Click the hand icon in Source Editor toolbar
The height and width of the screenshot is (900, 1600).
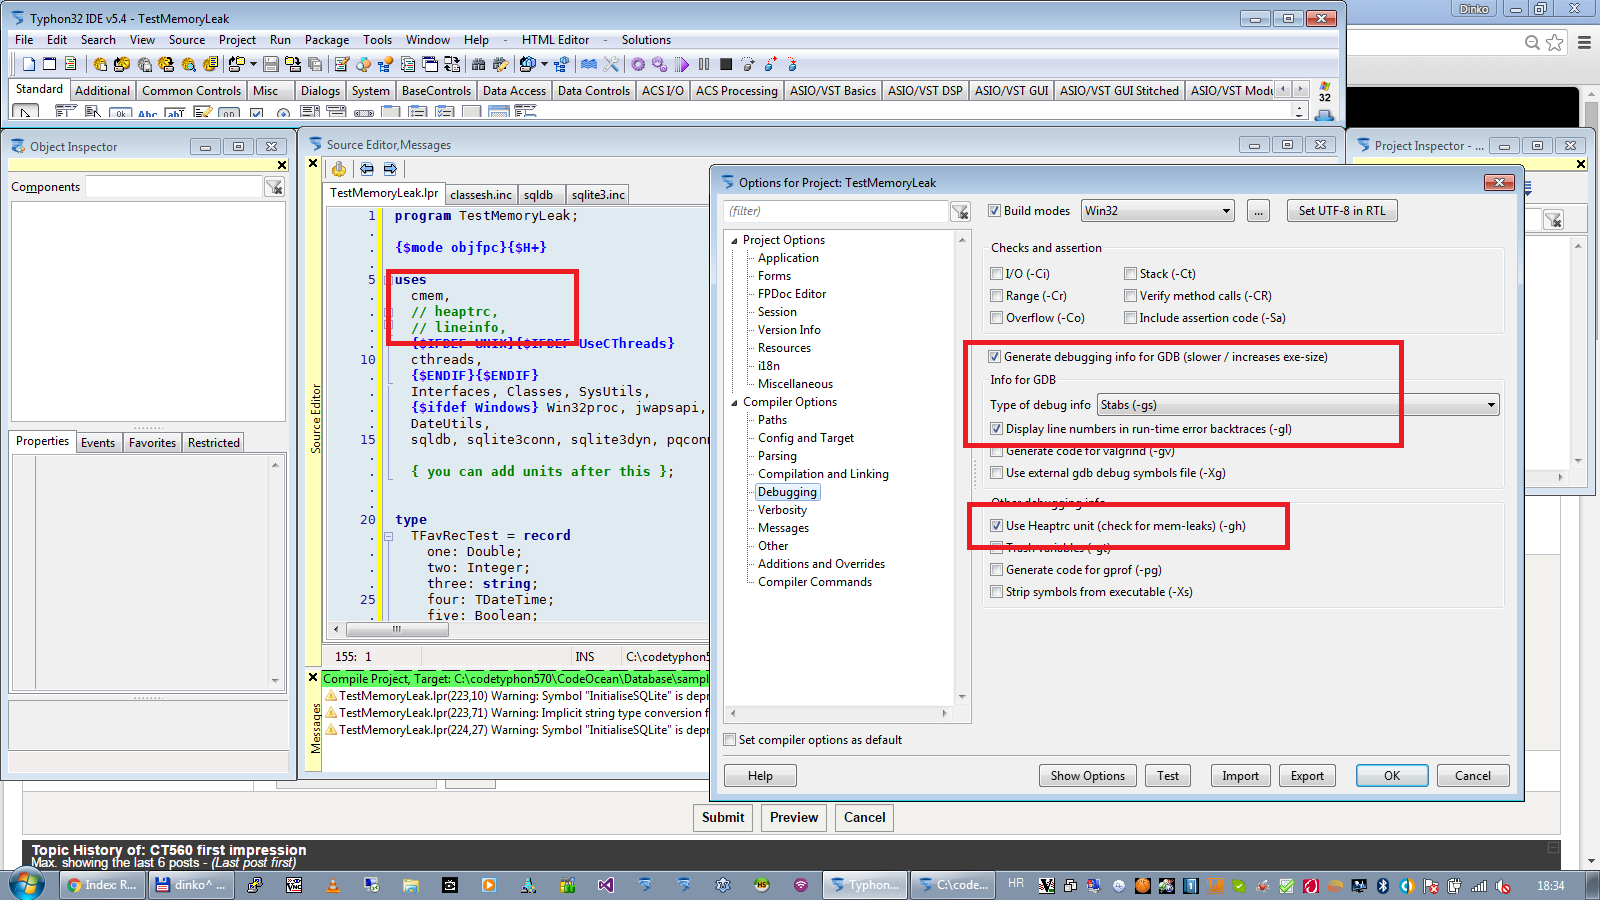pos(339,169)
